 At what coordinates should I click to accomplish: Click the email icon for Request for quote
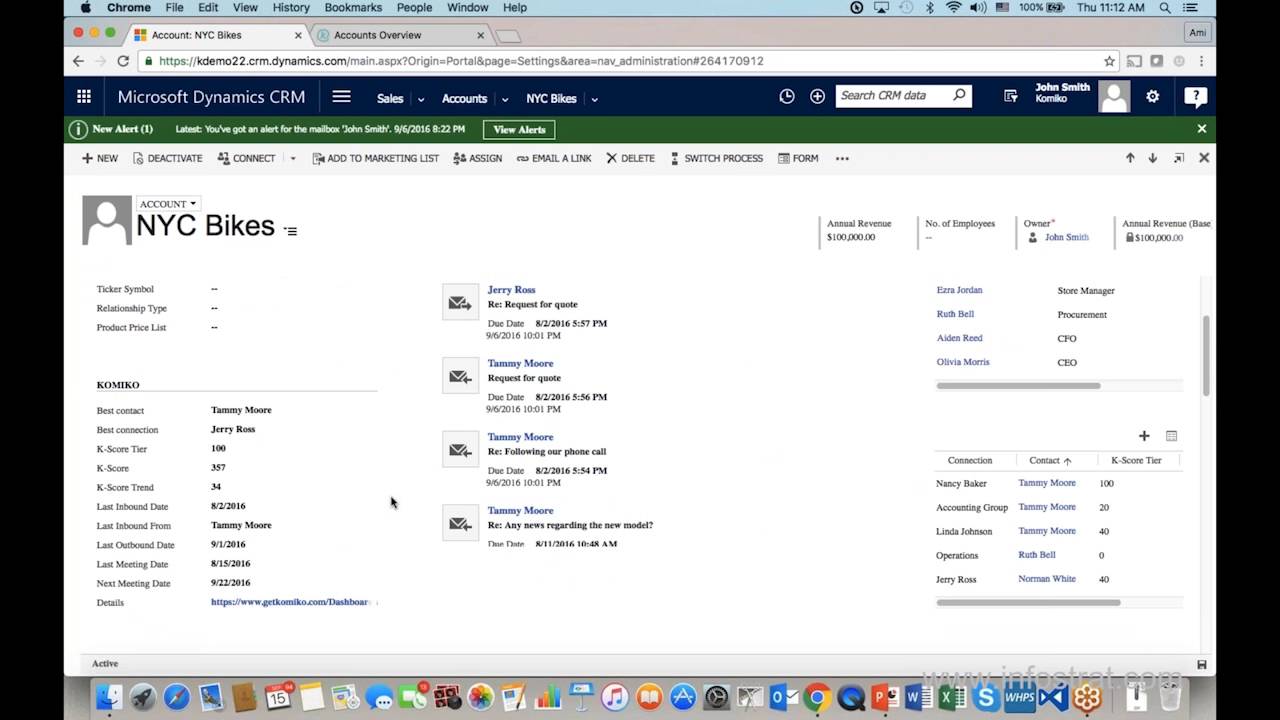pos(461,376)
